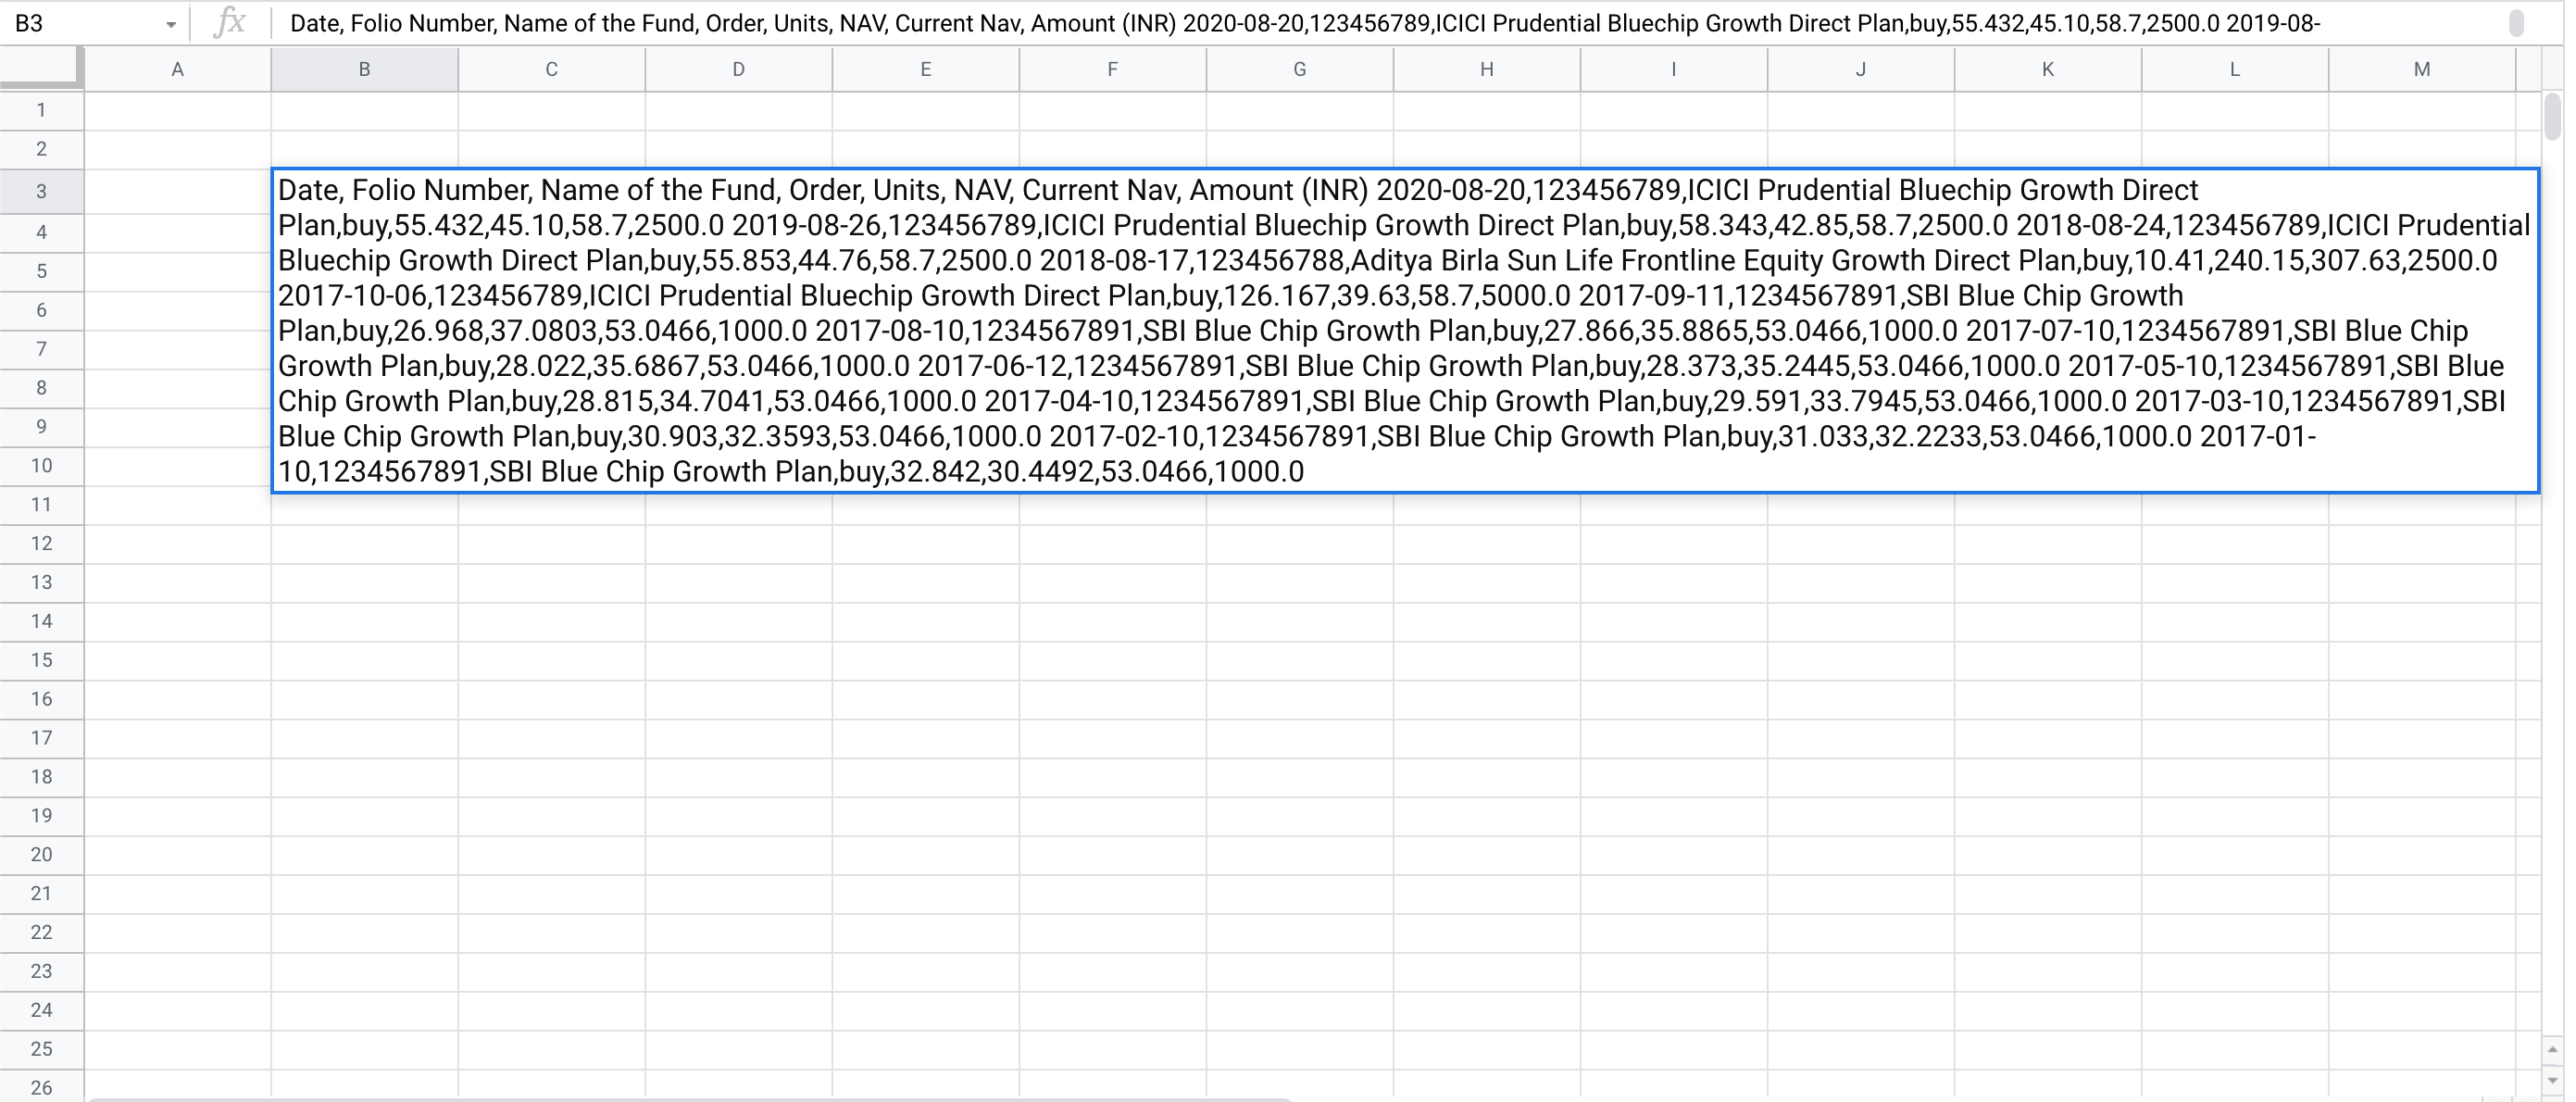Select column H header
Screen dimensions: 2576x1102
[1486, 69]
